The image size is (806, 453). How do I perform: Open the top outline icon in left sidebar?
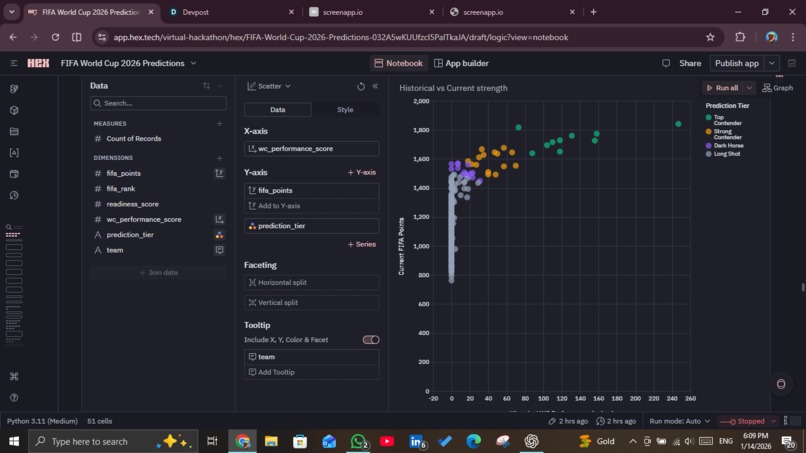pyautogui.click(x=14, y=89)
